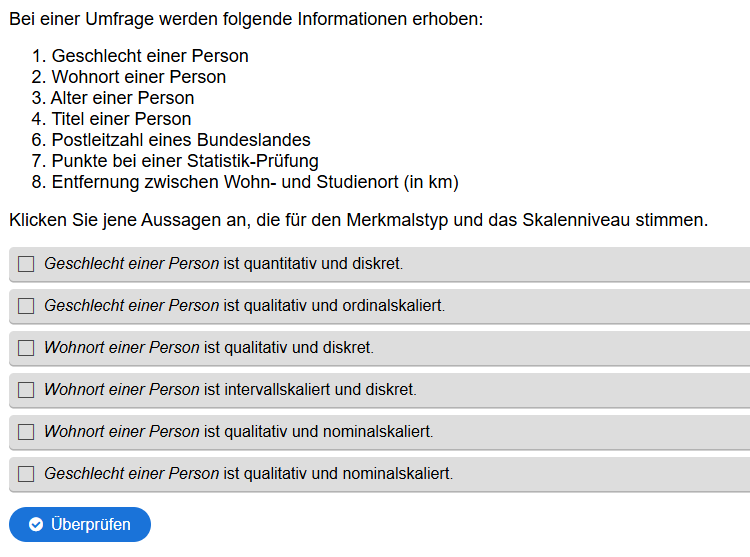Click list item 'Punkte bei einer Statistik-Prüfung'

[184, 161]
